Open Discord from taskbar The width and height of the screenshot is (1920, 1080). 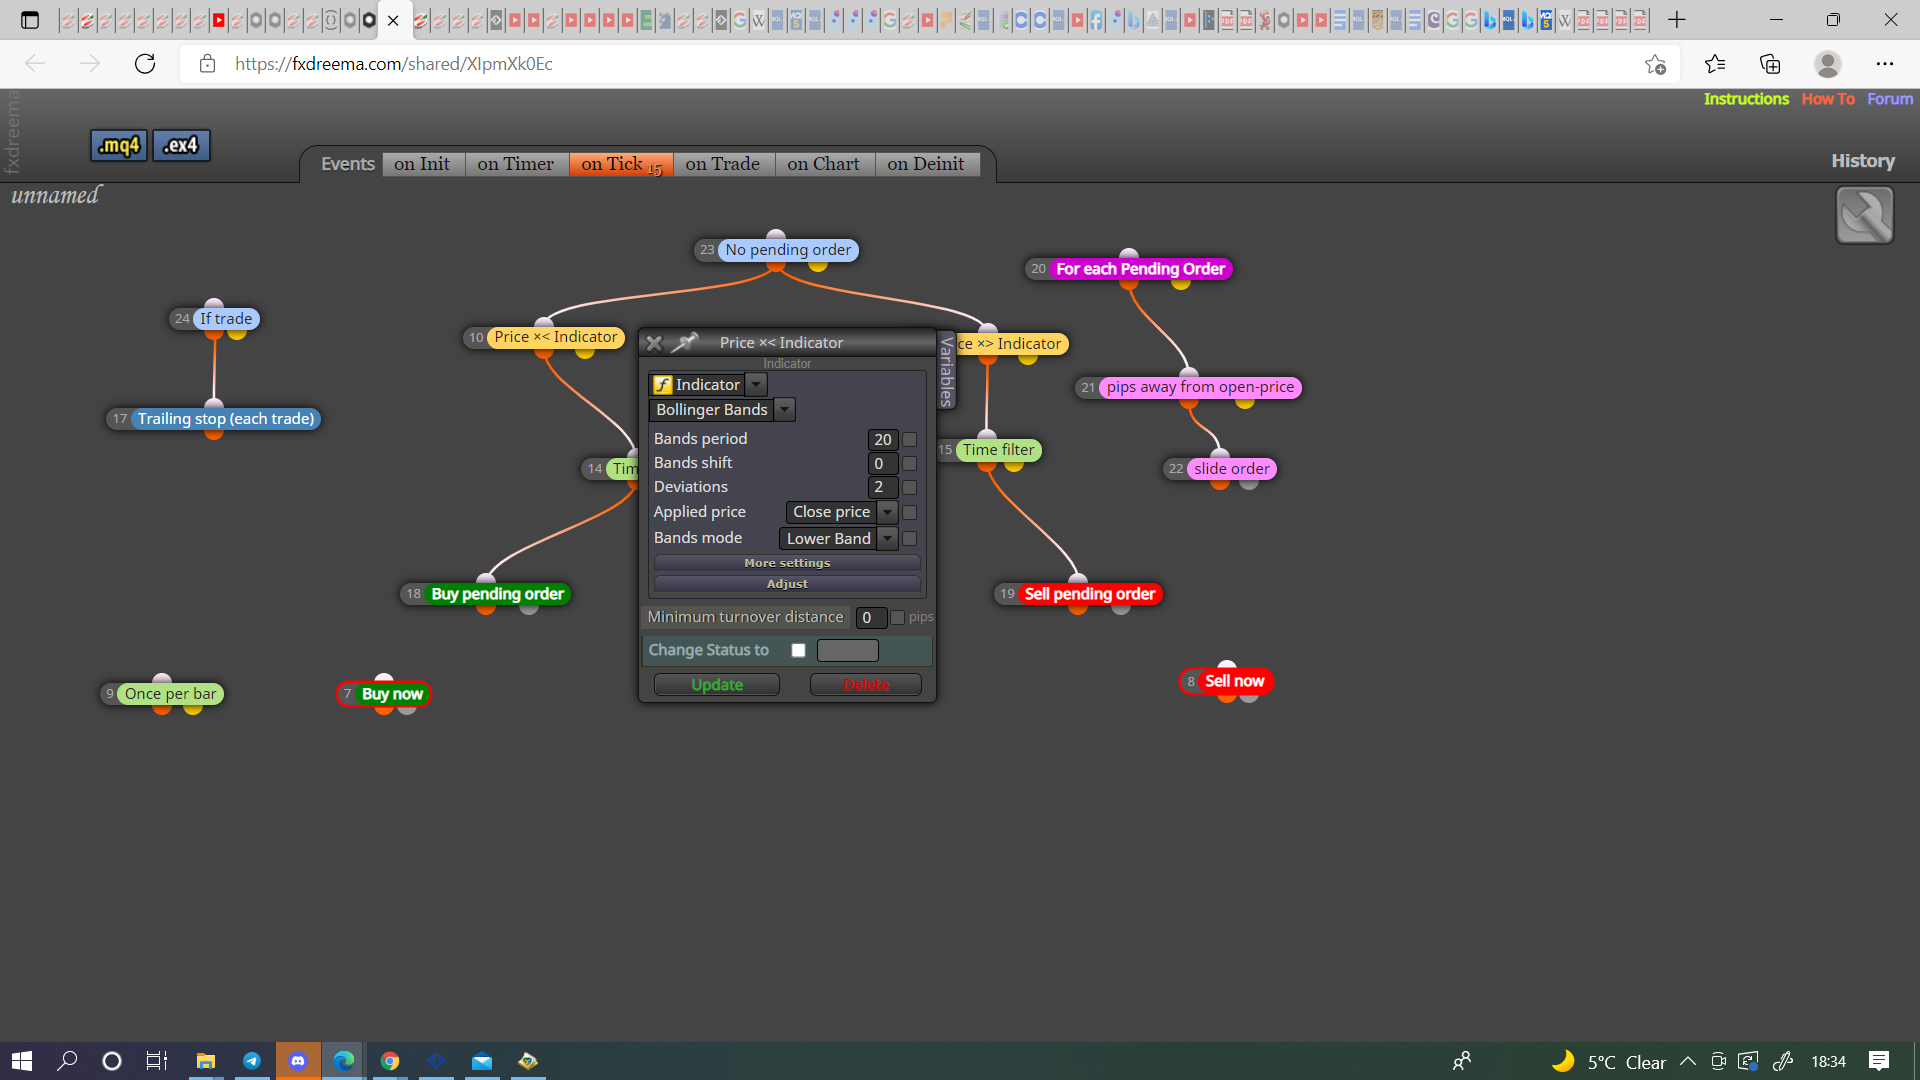click(298, 1061)
